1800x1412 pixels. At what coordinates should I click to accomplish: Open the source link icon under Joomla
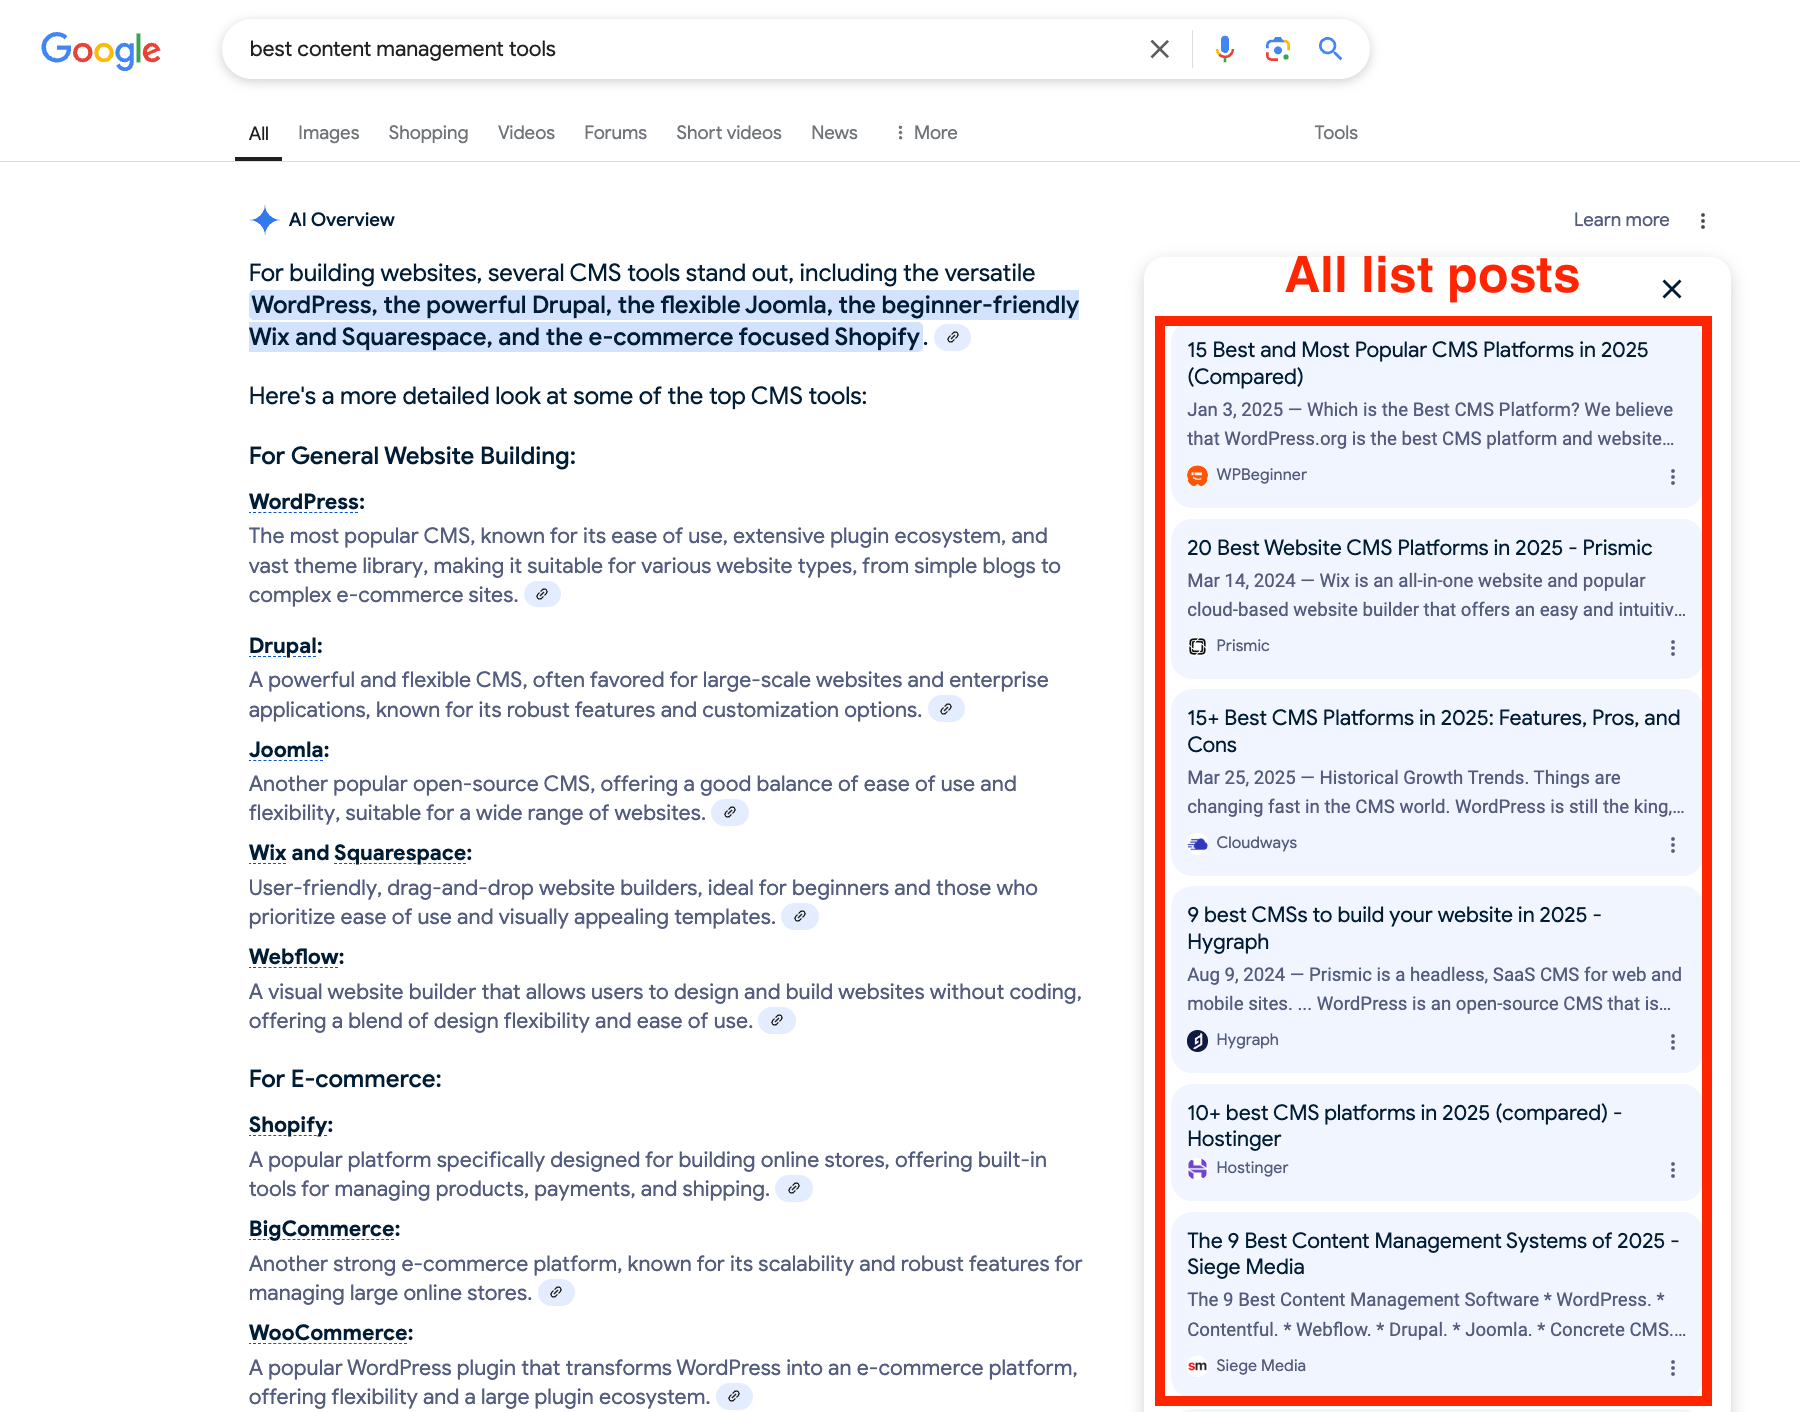click(730, 813)
